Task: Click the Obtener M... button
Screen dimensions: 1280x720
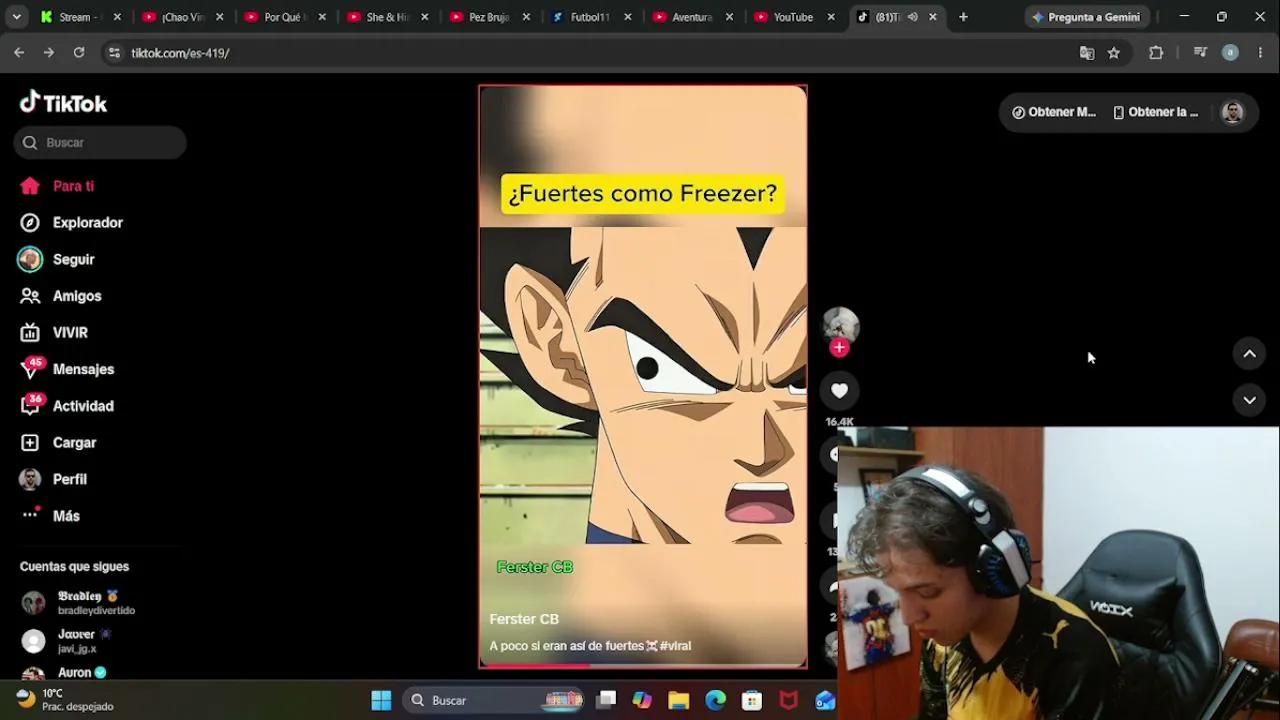Action: click(x=1053, y=112)
